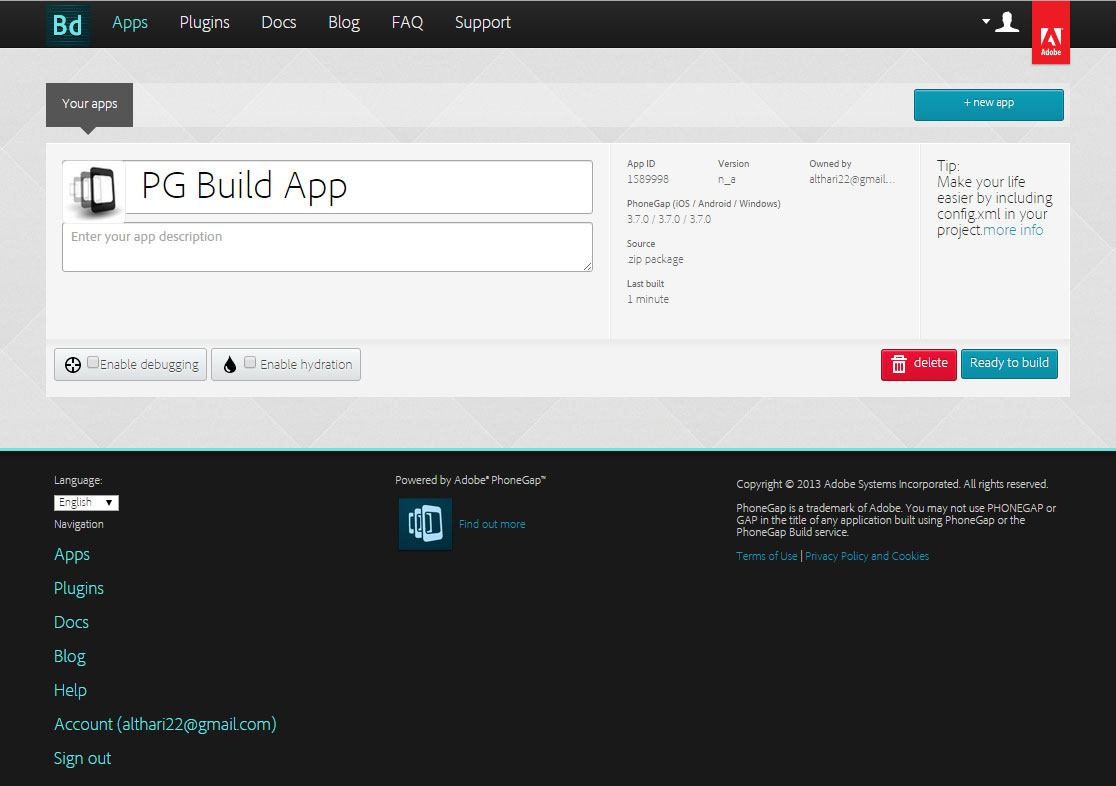
Task: Open the English language dropdown
Action: [86, 503]
